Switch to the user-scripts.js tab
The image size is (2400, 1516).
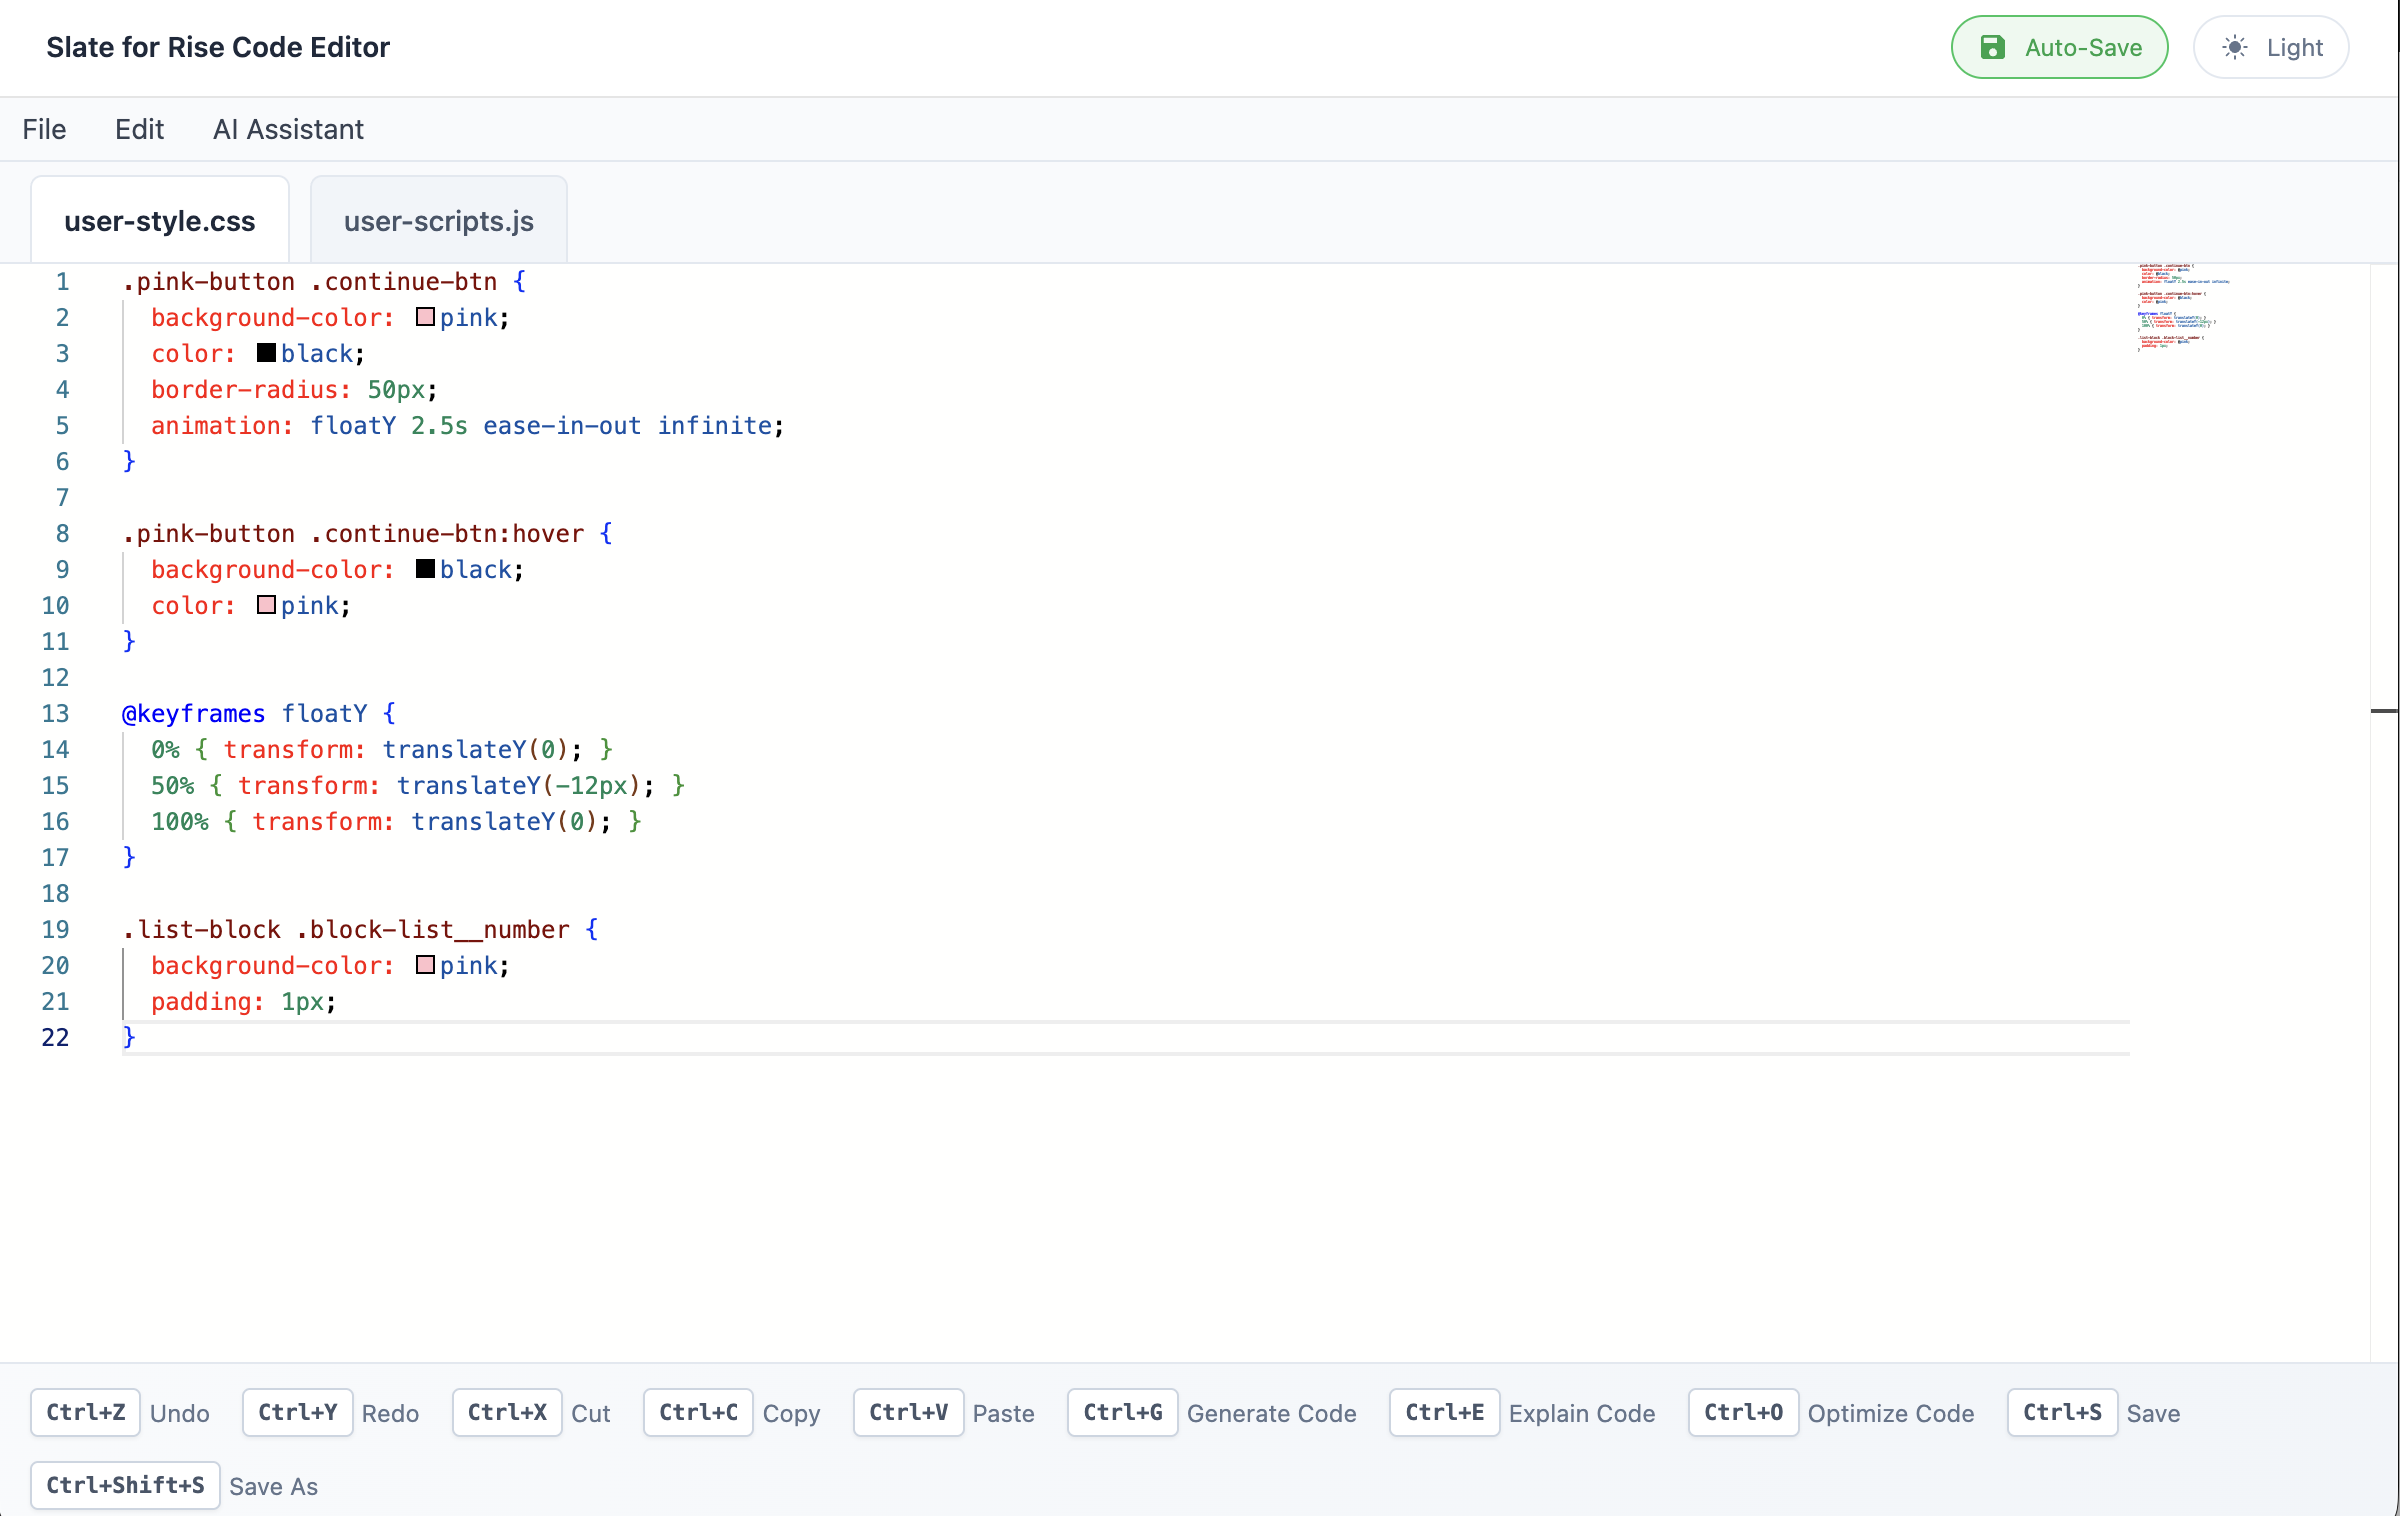click(x=438, y=221)
